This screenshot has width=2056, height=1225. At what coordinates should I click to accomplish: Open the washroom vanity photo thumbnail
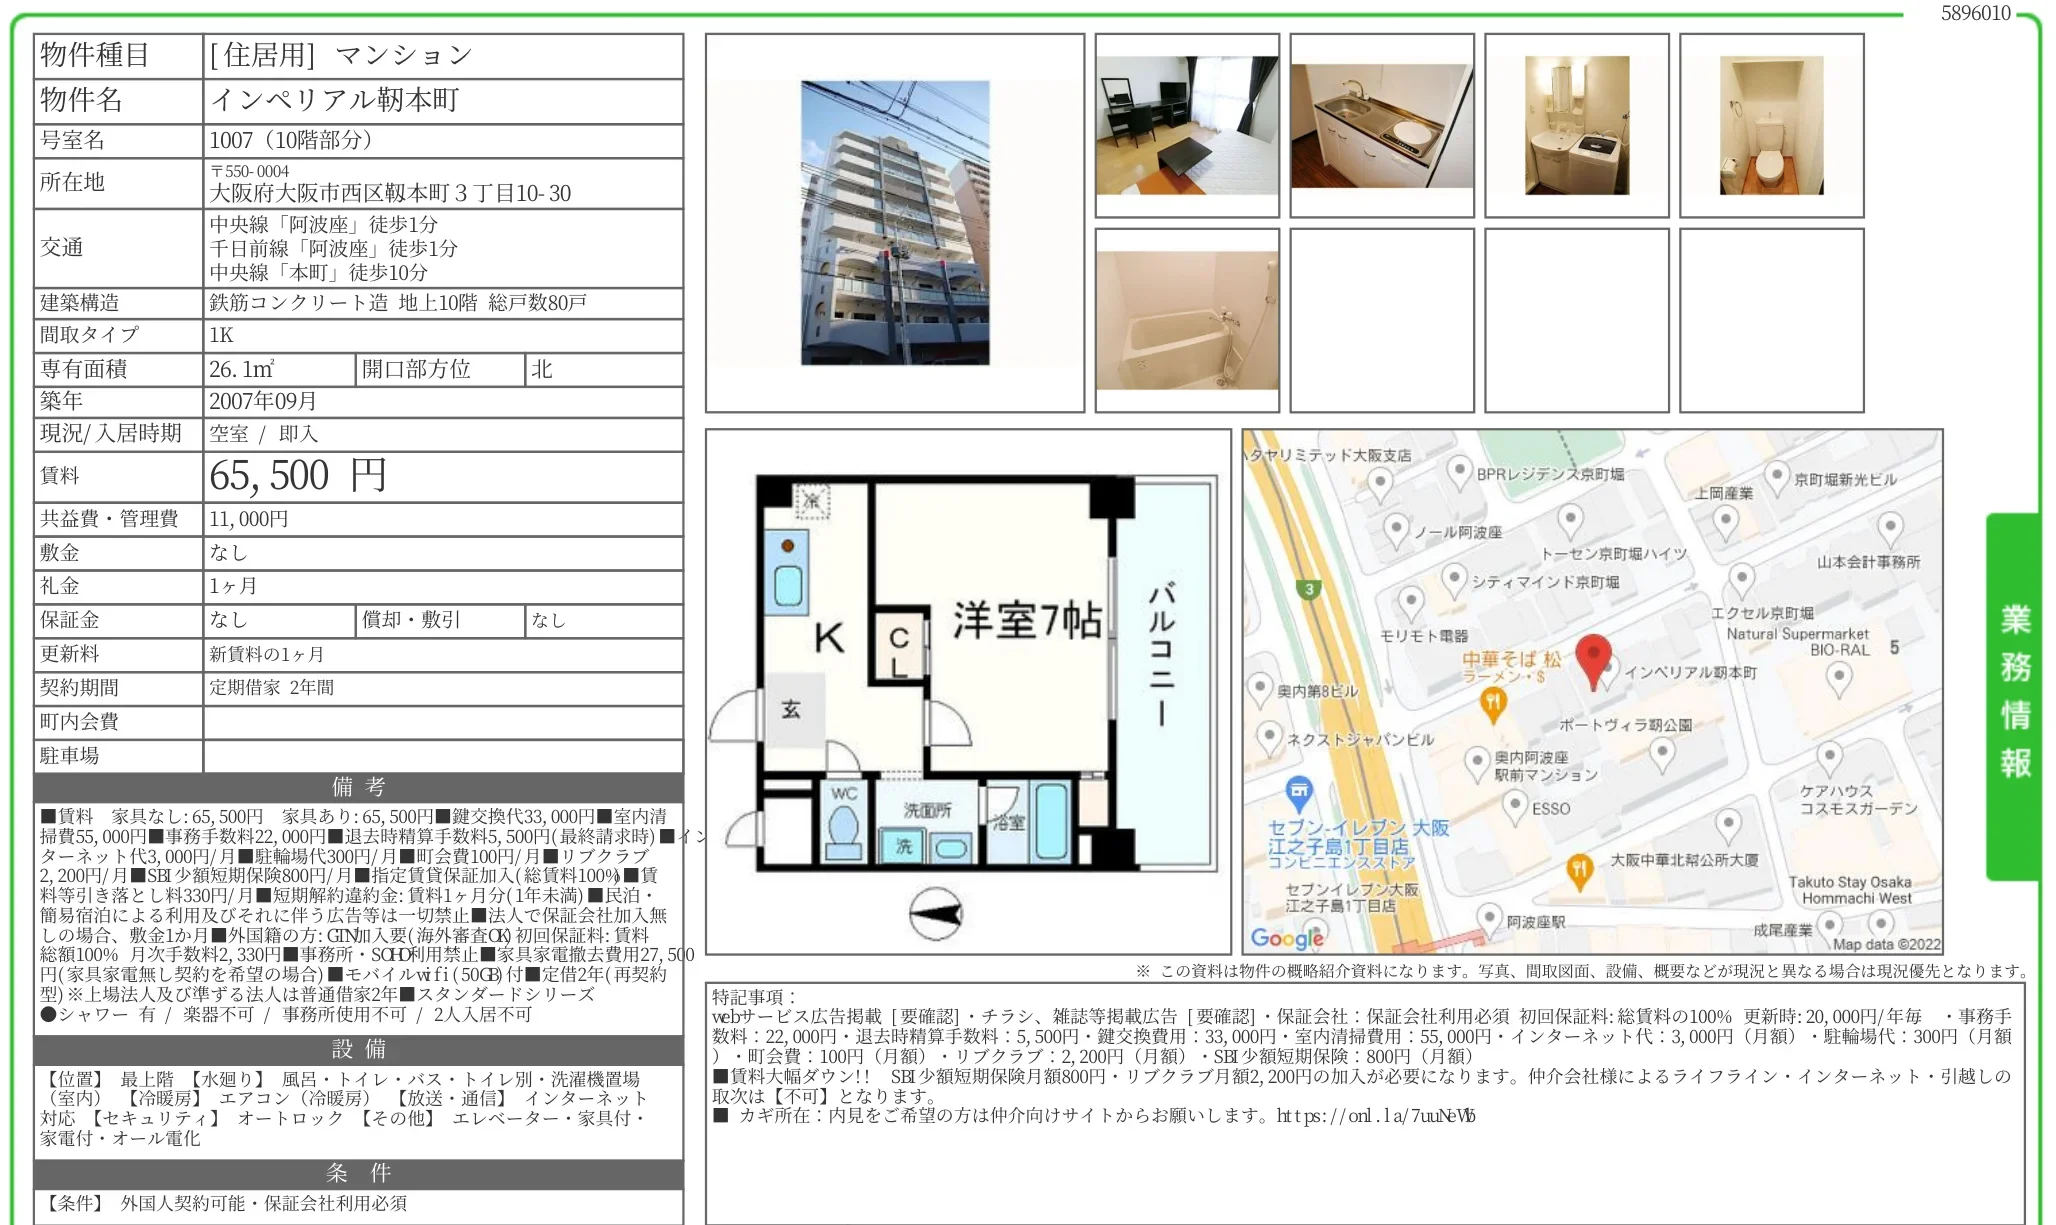click(1577, 125)
